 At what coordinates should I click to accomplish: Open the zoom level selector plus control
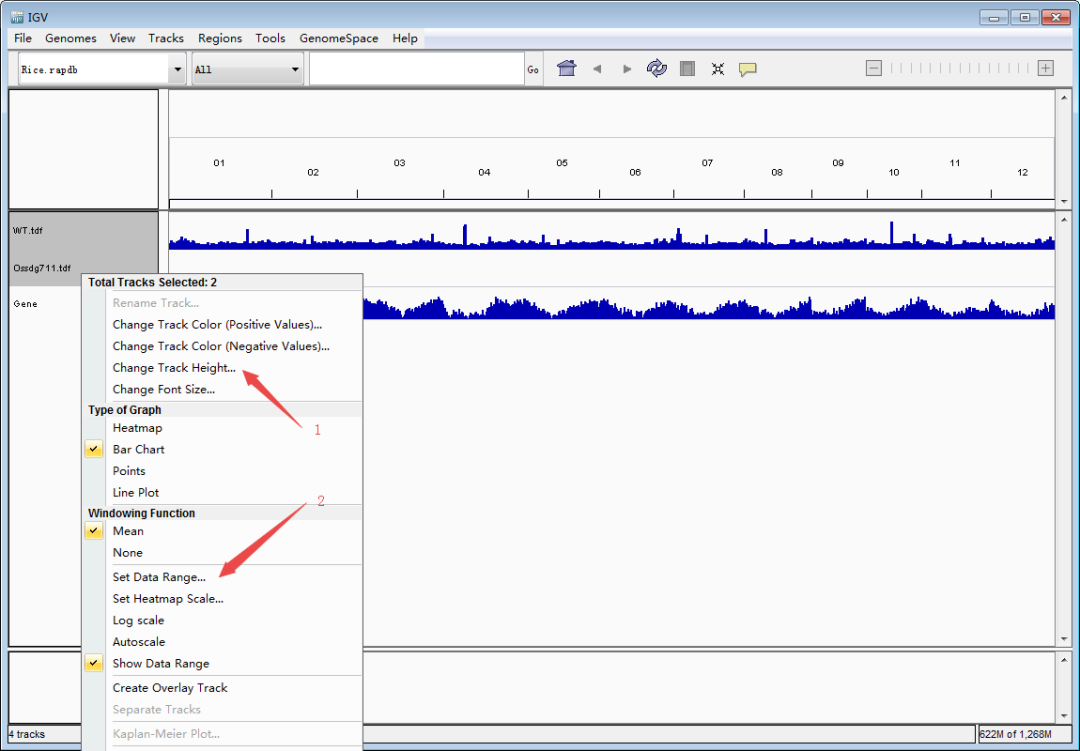1045,68
